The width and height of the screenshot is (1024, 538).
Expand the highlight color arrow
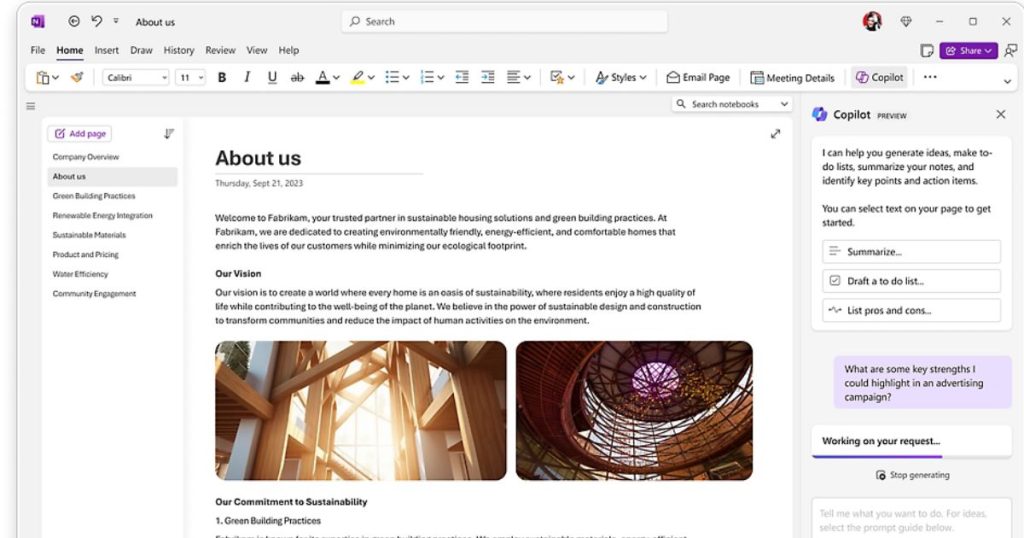pos(372,78)
